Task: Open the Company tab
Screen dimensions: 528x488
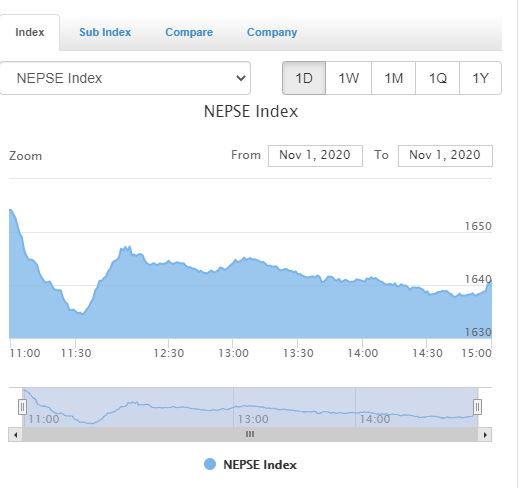Action: (x=272, y=32)
